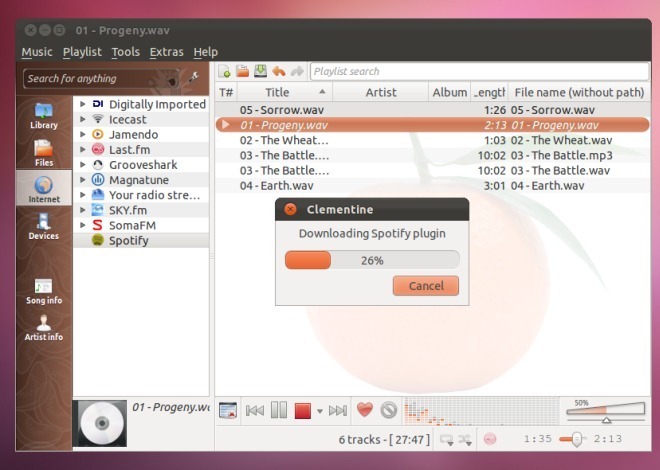
Task: Click the Digitally Imported DI icon
Action: tap(98, 104)
